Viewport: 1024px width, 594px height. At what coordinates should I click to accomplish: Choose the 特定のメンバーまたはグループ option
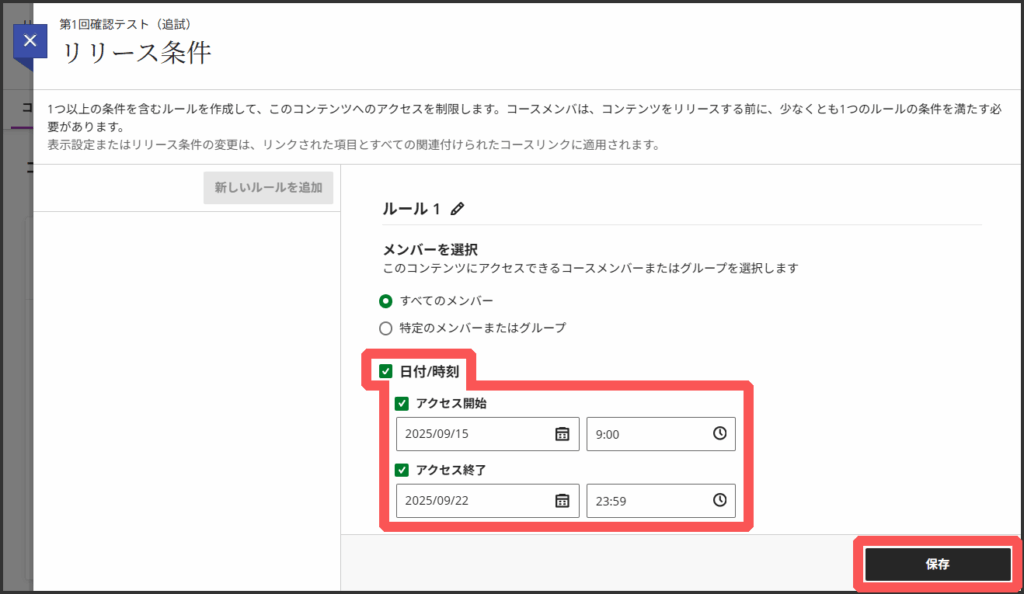pos(386,328)
